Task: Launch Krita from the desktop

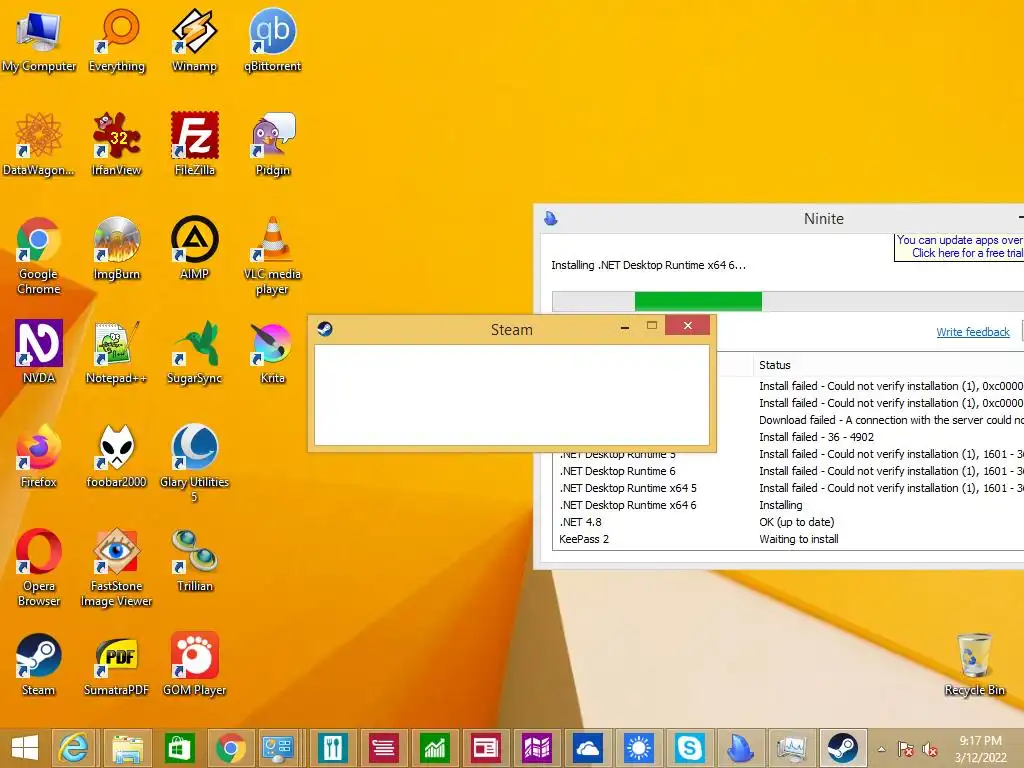Action: pos(272,352)
